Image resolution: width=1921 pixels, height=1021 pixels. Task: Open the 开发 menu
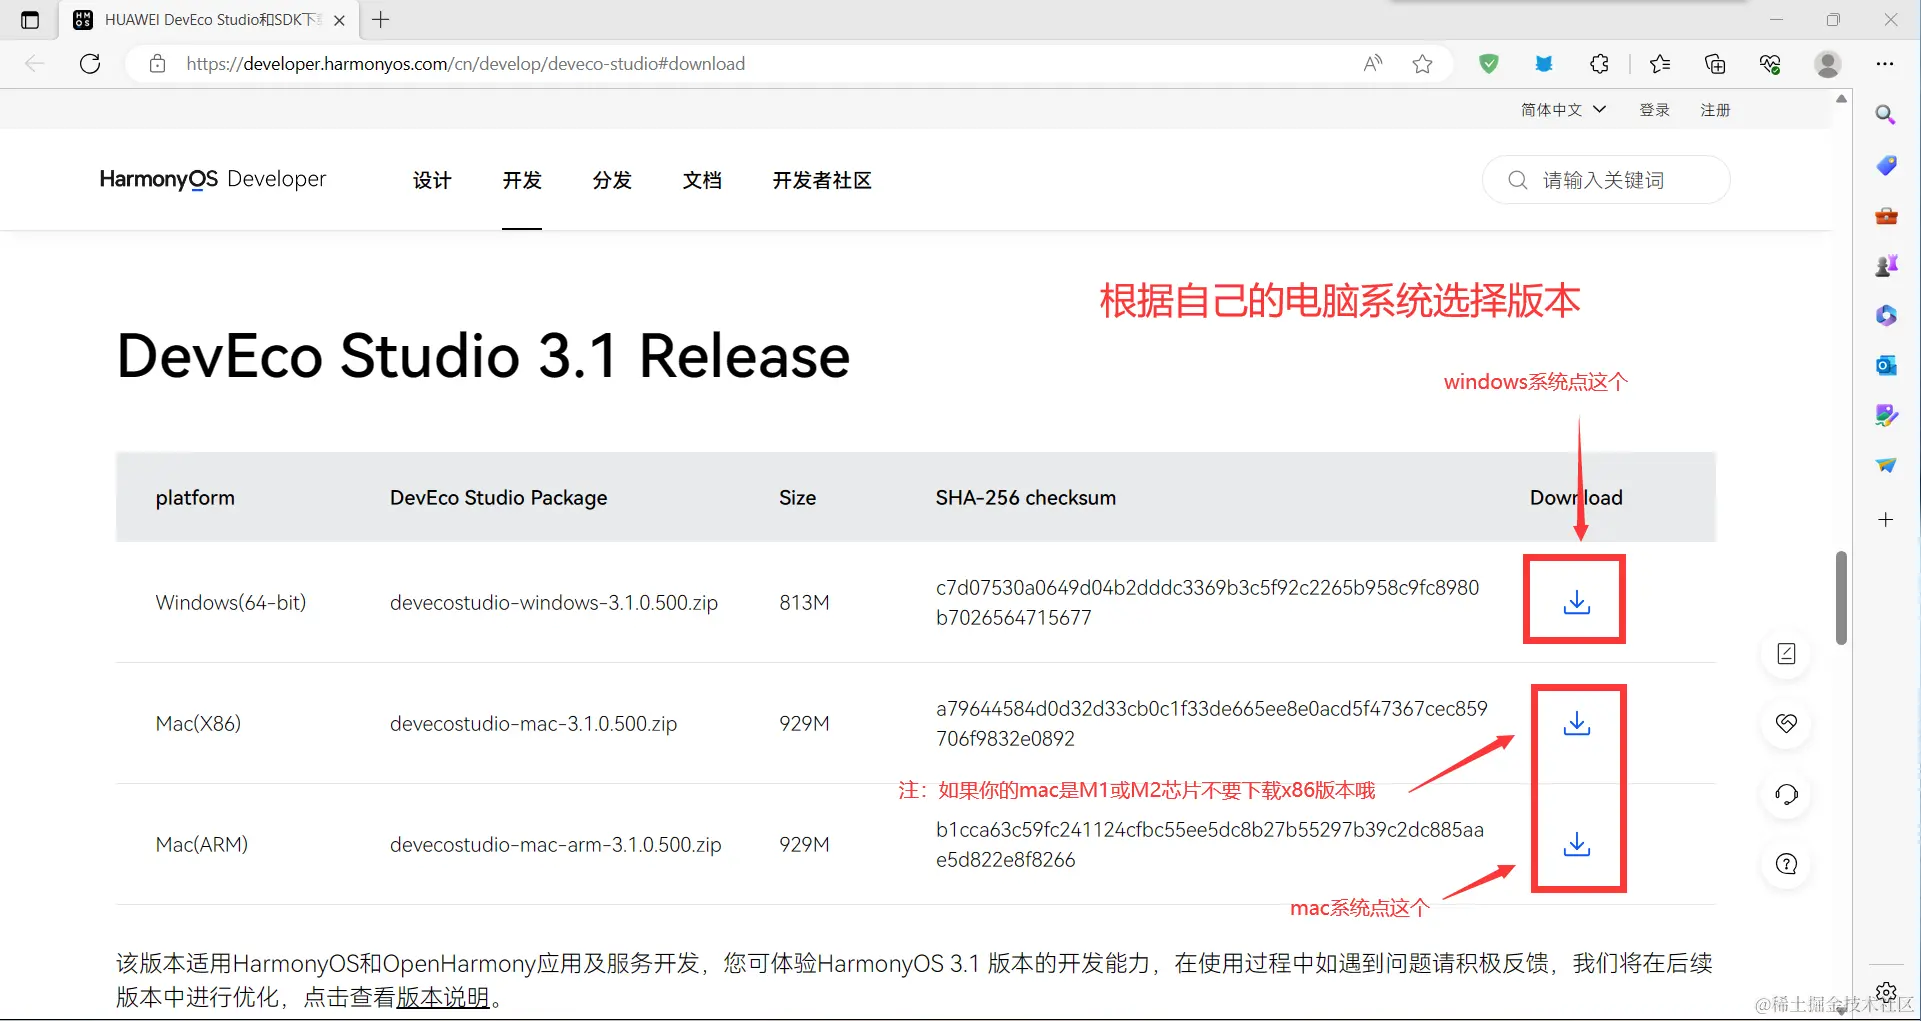click(x=522, y=180)
